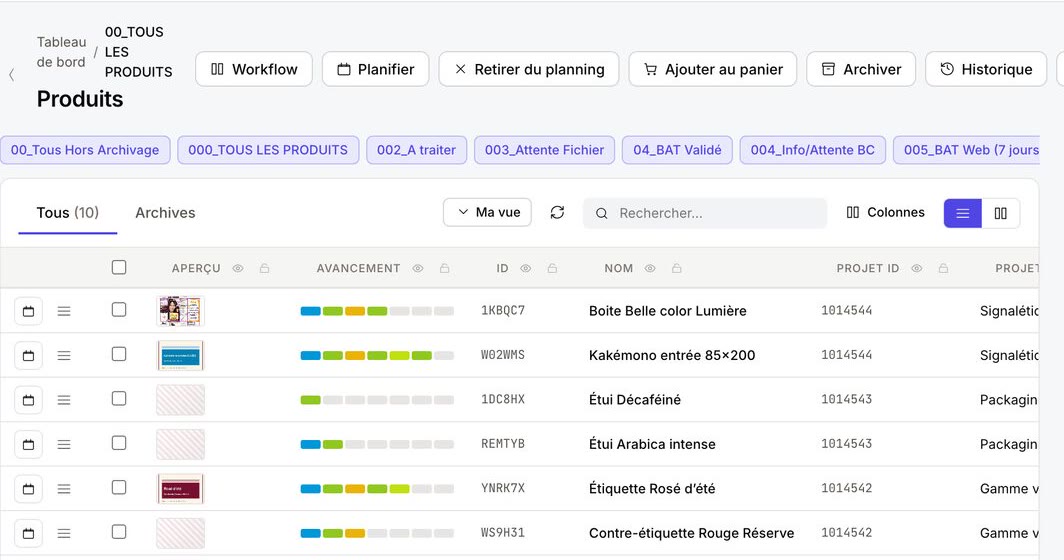Open Tableau de bord breadcrumb link
The image size is (1064, 560).
[61, 52]
